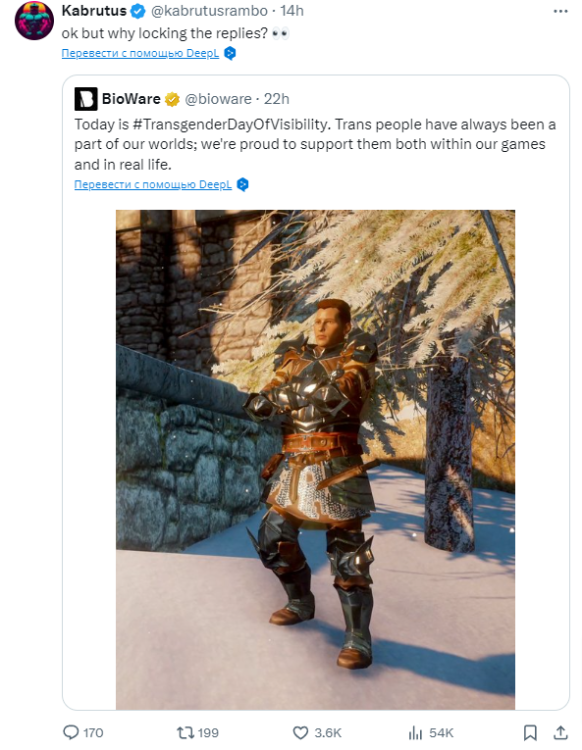The height and width of the screenshot is (750, 582).
Task: Translate Kabrutus post with DeepL
Action: 140,53
